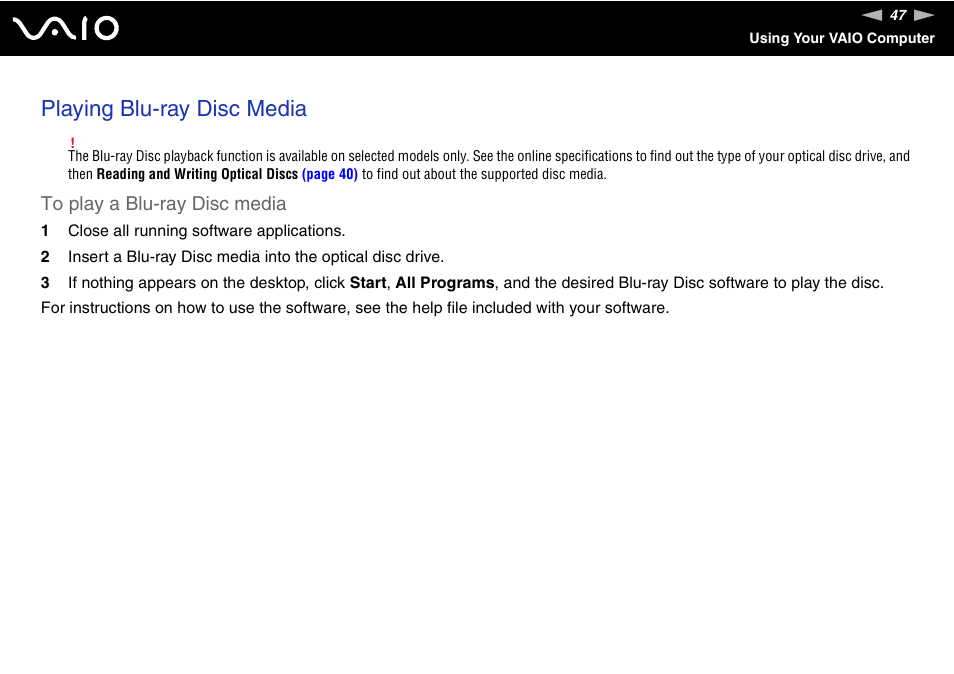Click step 2 'Insert a Blu-ray Disc media'
The height and width of the screenshot is (674, 954).
(x=256, y=257)
